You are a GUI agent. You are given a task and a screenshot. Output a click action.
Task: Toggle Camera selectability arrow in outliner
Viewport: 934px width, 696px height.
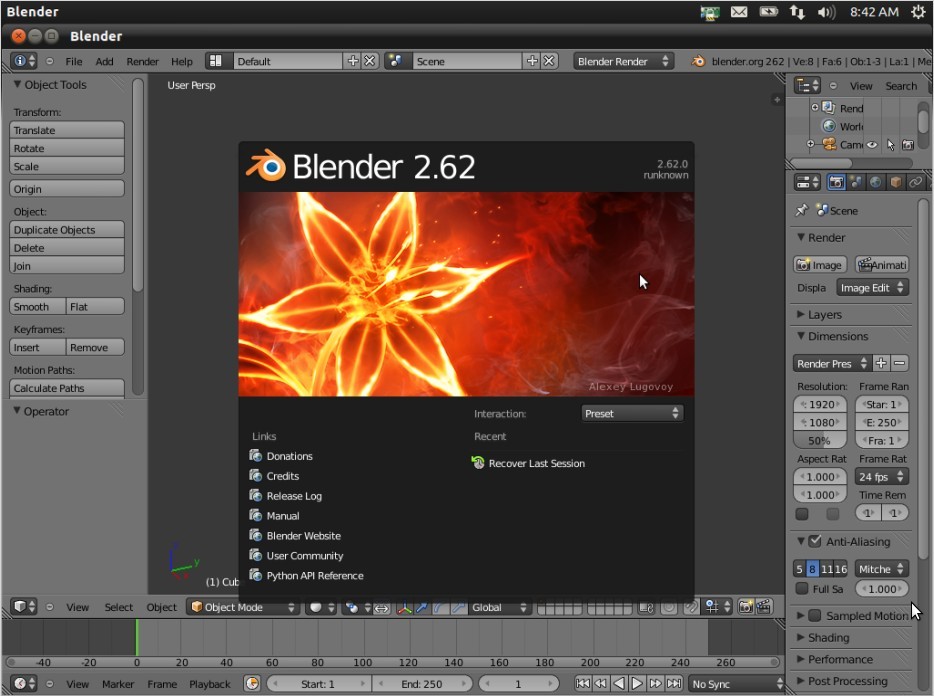coord(891,145)
